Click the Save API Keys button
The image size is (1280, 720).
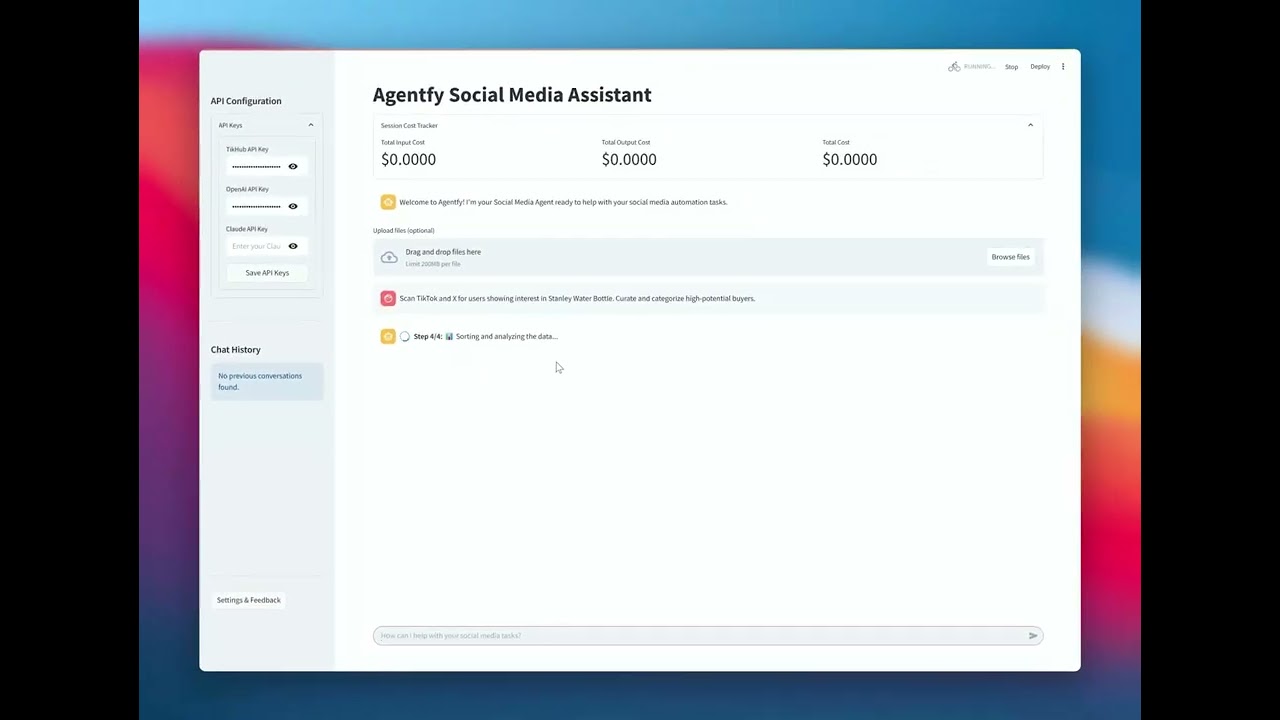(x=267, y=273)
